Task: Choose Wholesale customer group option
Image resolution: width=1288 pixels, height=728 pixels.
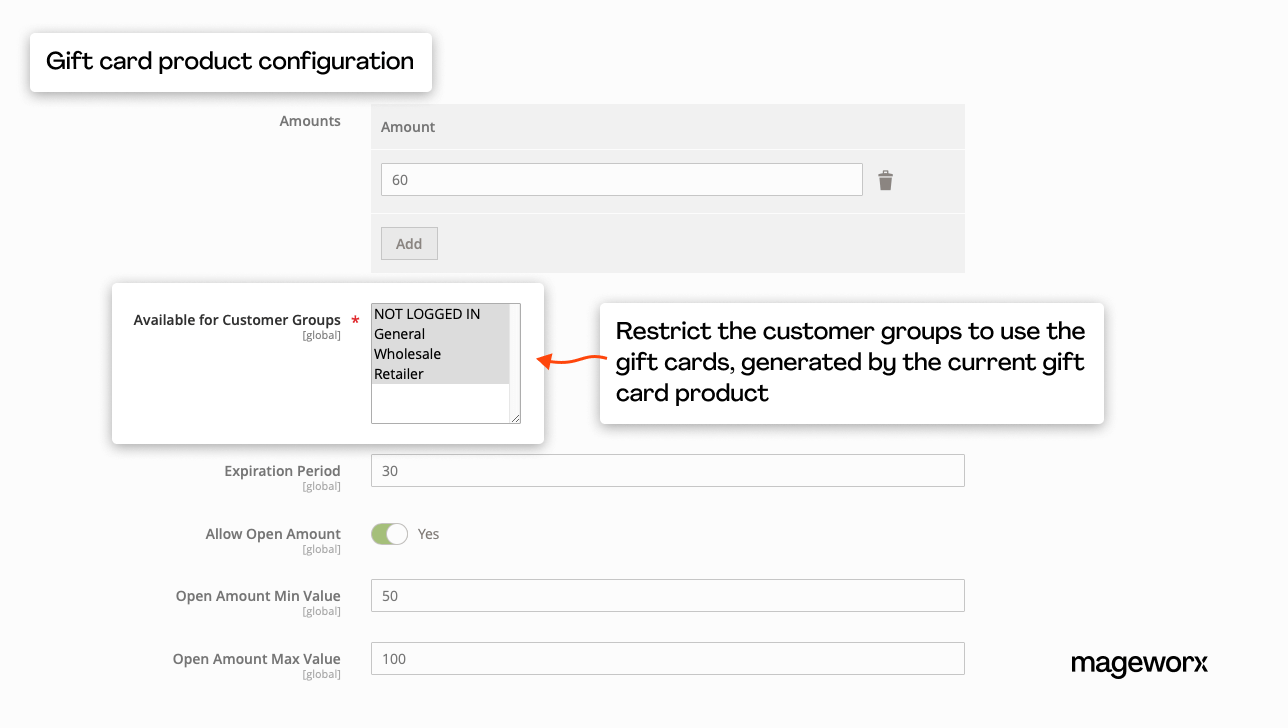Action: [x=408, y=354]
